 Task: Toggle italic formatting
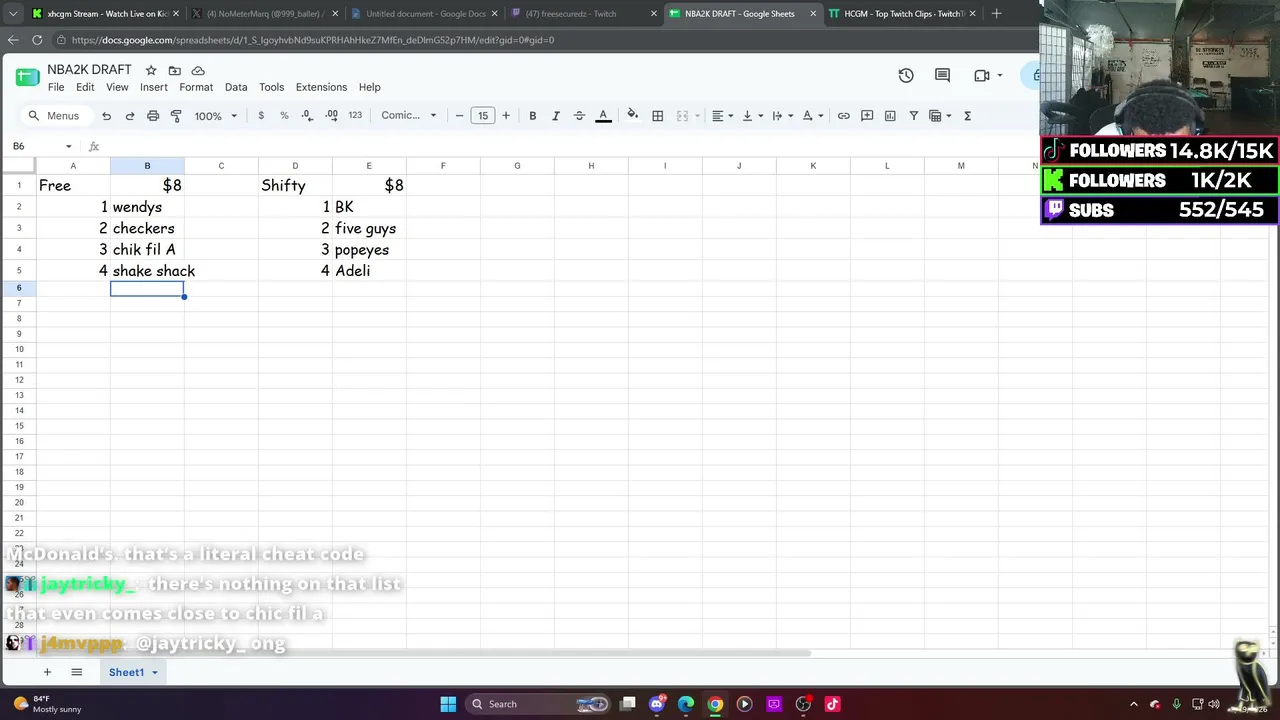tap(556, 116)
